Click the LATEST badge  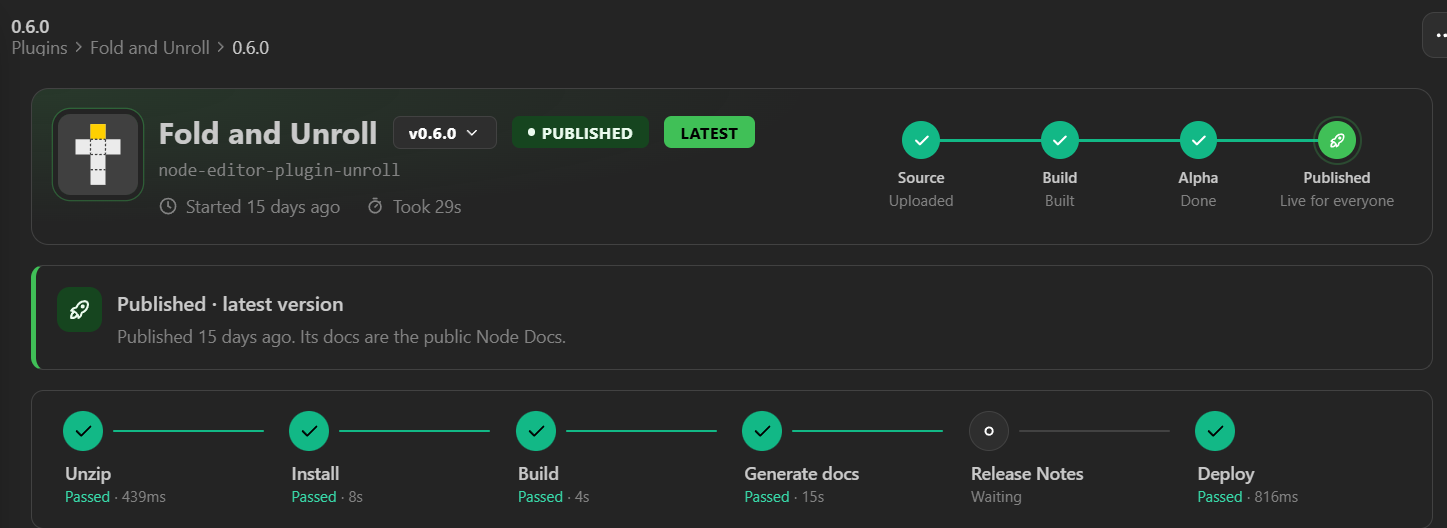pyautogui.click(x=709, y=133)
